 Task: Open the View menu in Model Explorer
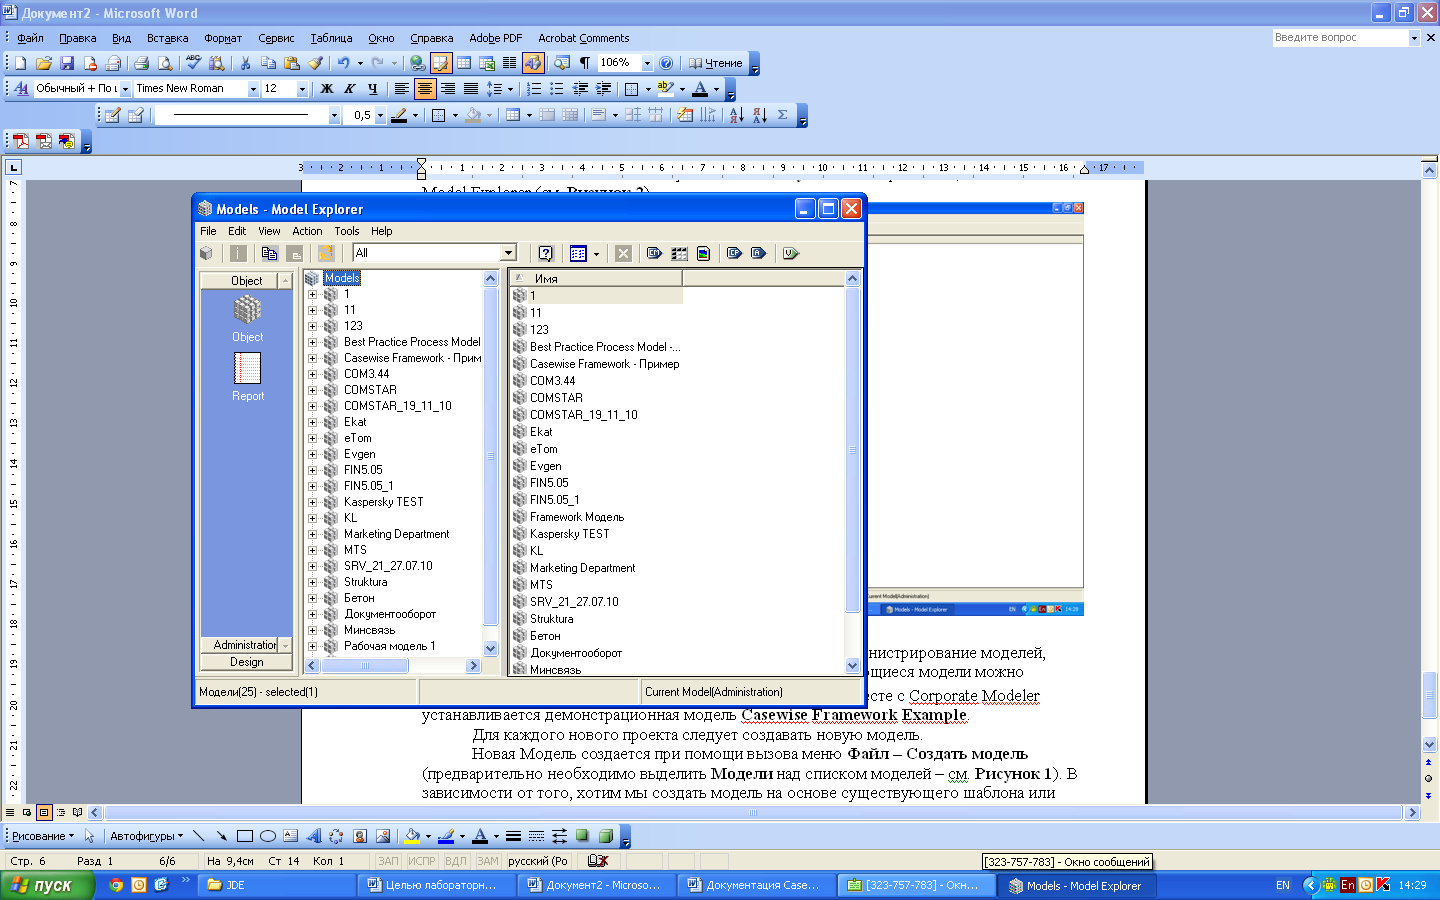click(x=269, y=231)
